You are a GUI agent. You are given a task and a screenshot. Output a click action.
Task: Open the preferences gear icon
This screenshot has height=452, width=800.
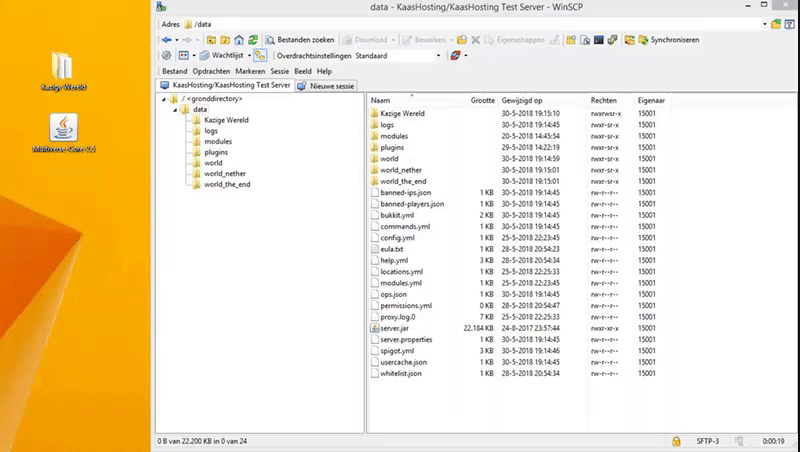click(x=167, y=56)
